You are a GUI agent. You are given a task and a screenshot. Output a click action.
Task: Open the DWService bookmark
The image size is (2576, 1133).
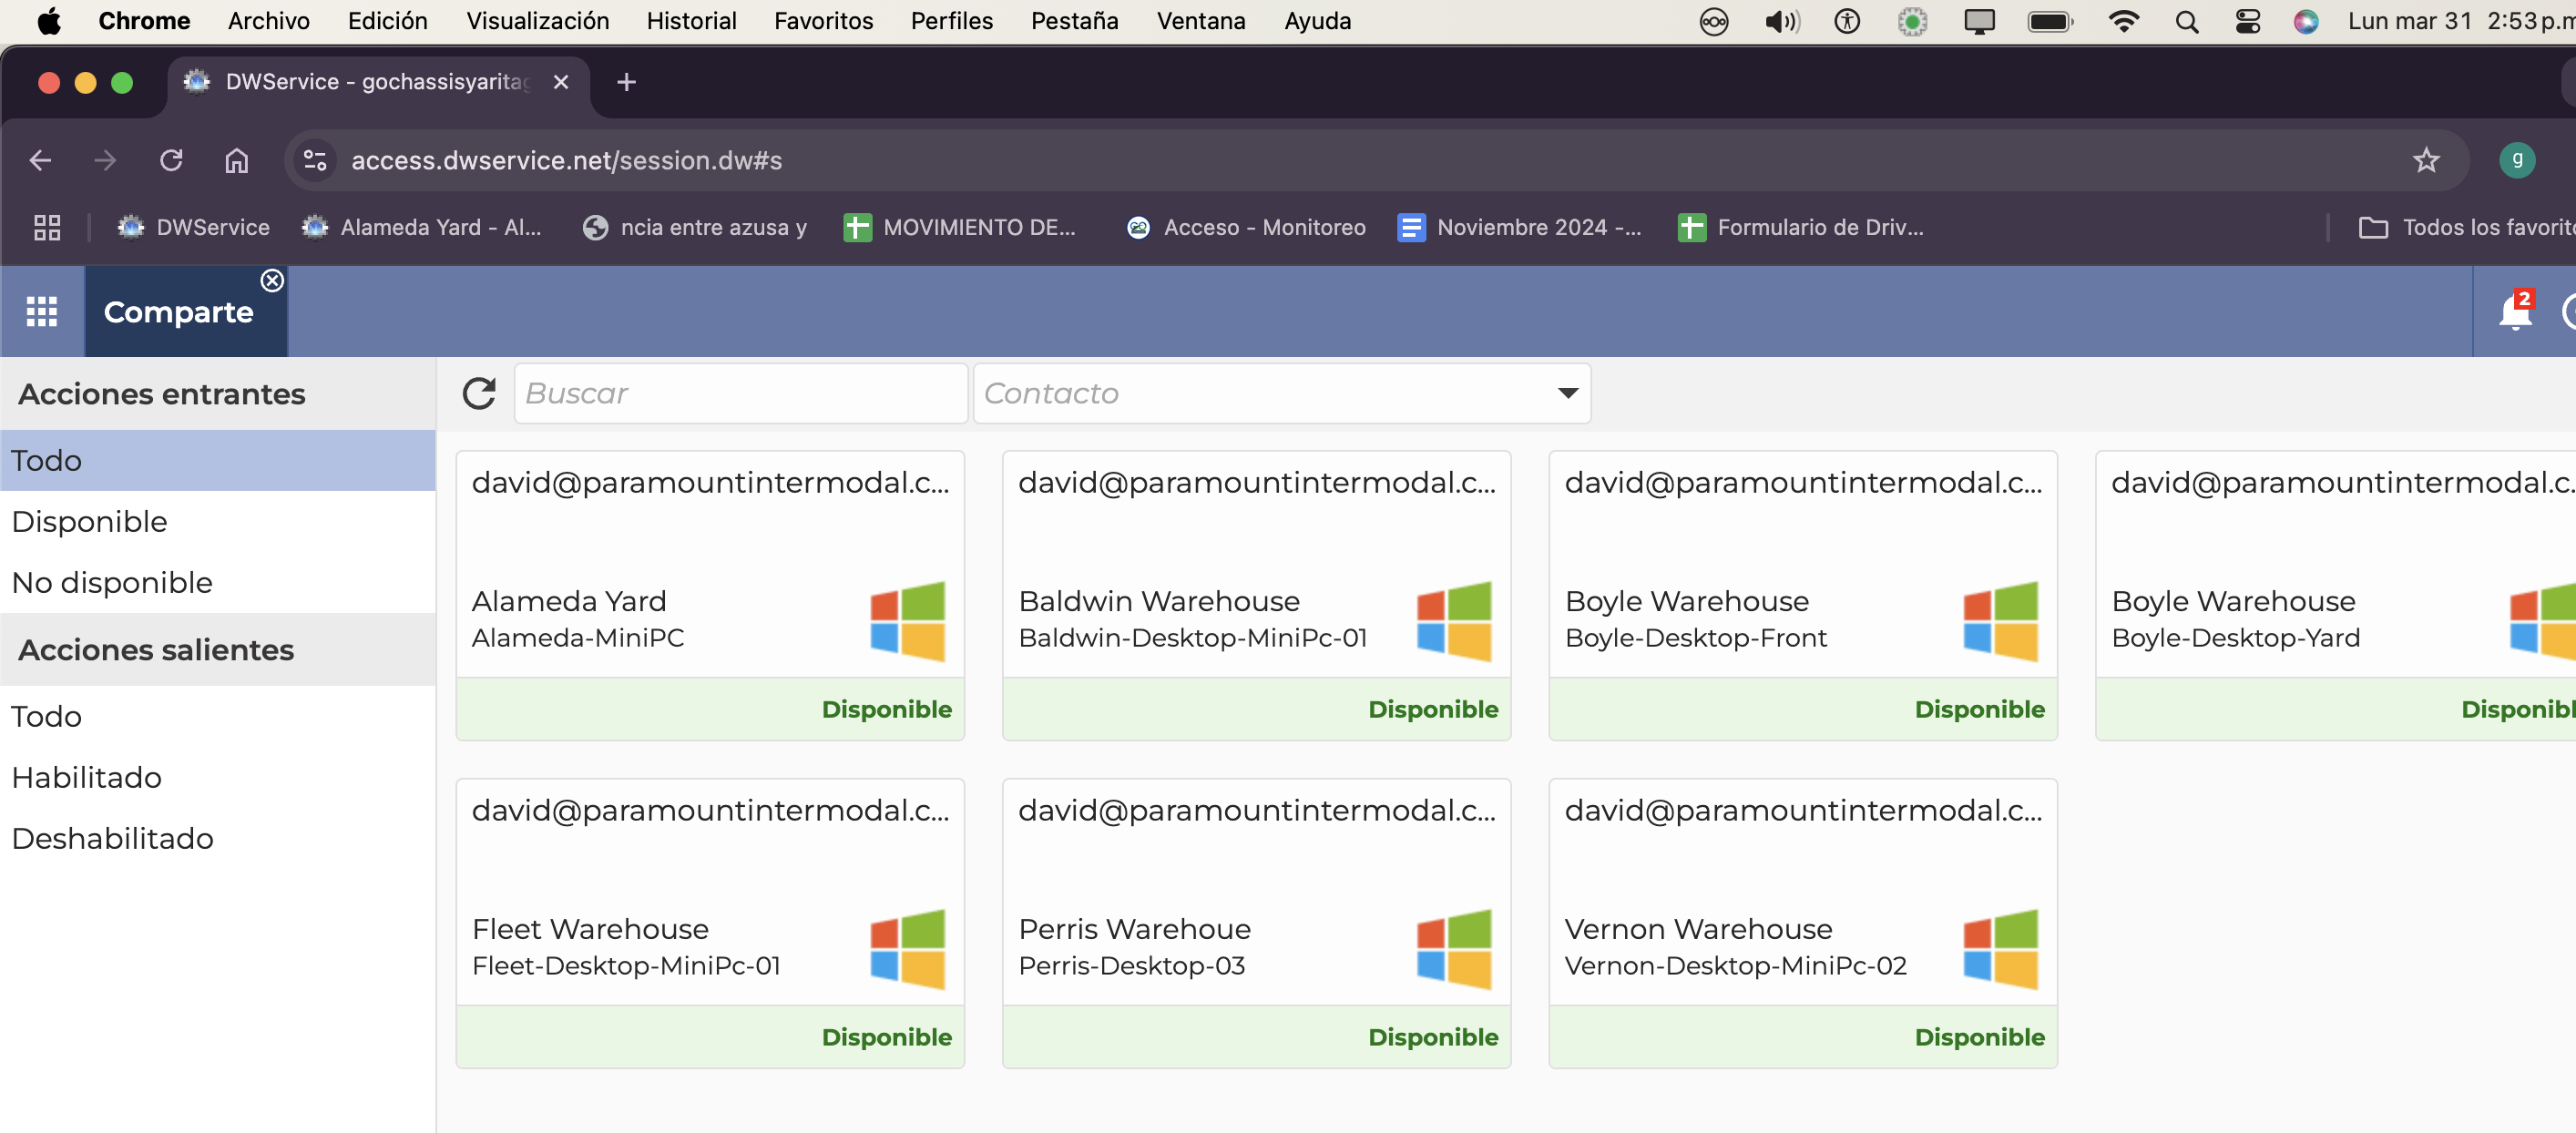[194, 227]
